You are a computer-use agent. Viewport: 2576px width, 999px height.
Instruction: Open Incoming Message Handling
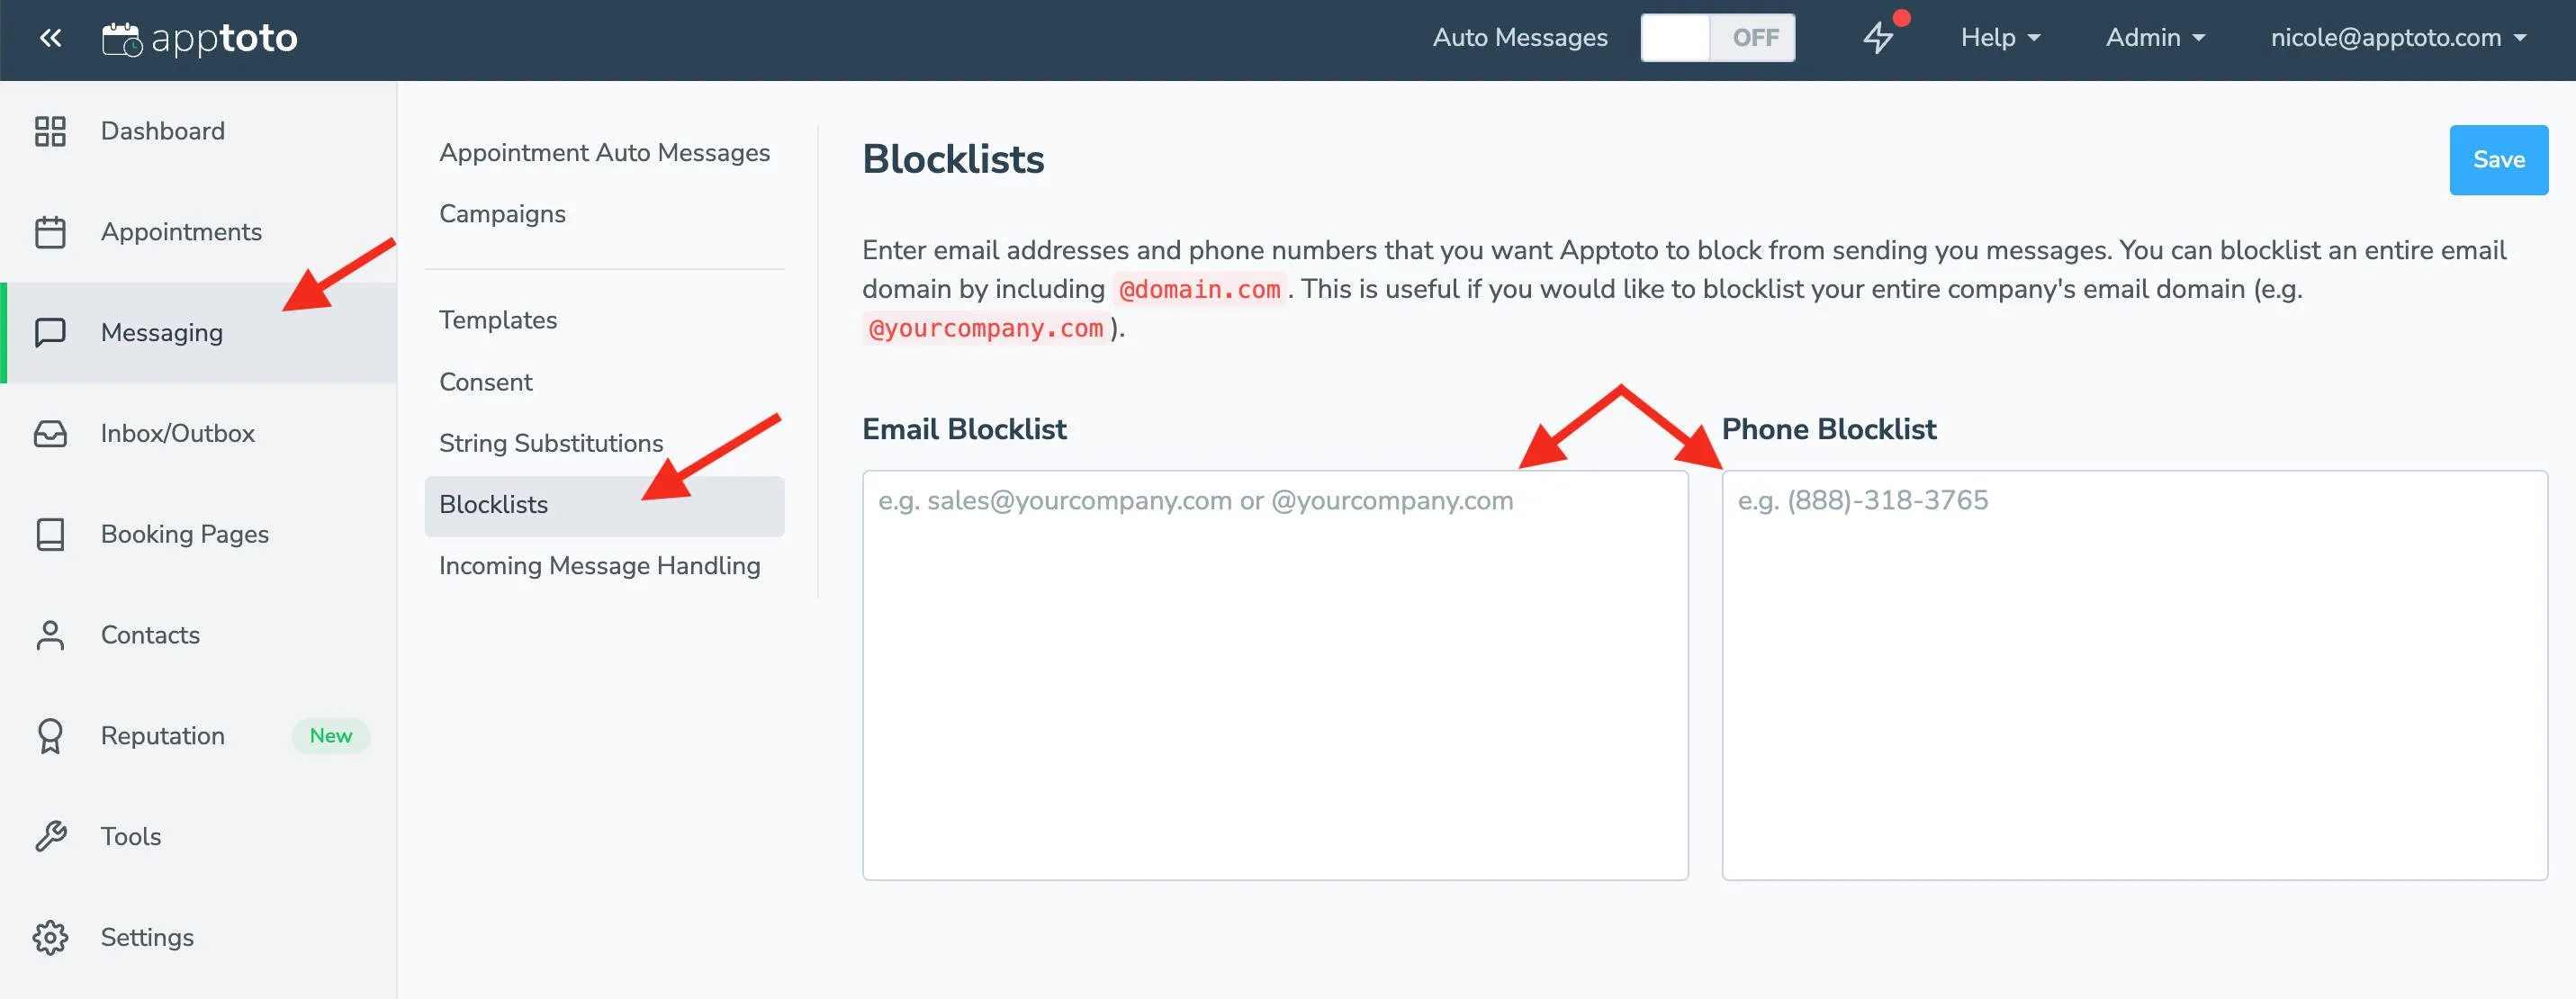[x=599, y=565]
